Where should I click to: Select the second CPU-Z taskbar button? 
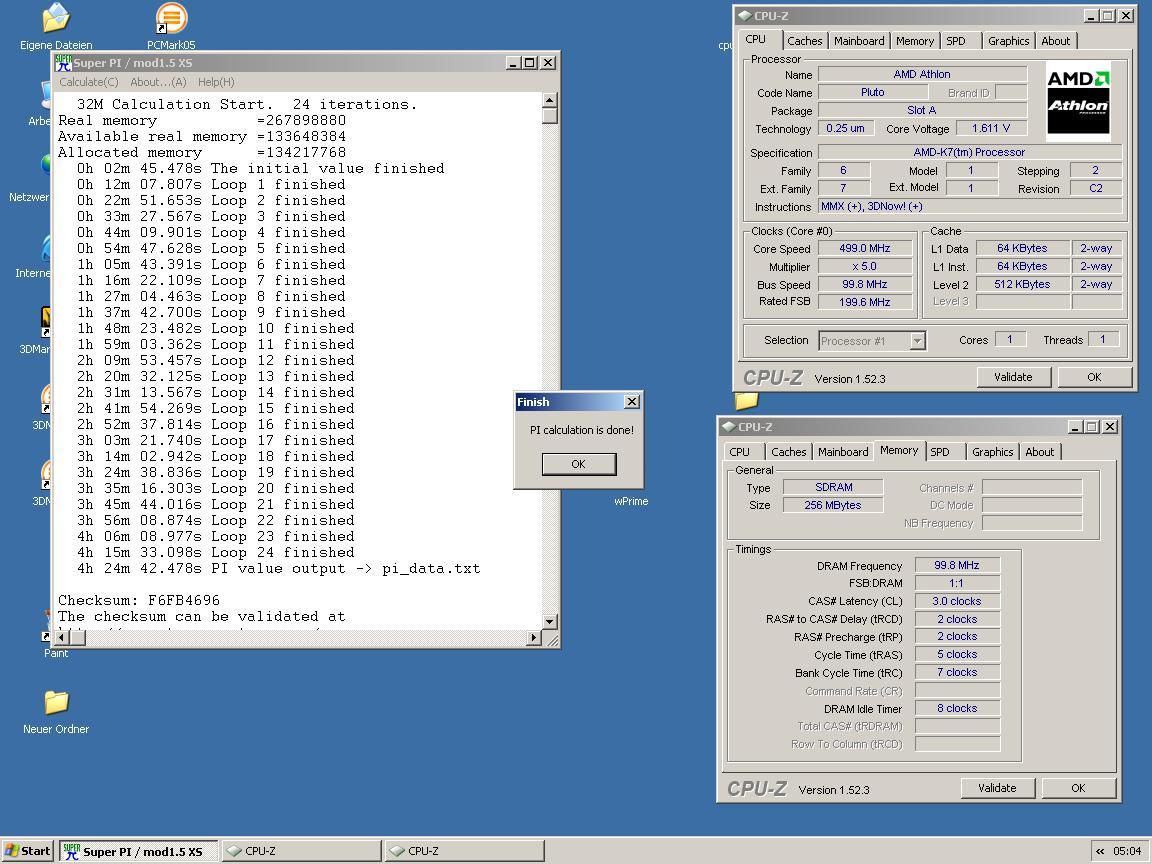tap(464, 852)
